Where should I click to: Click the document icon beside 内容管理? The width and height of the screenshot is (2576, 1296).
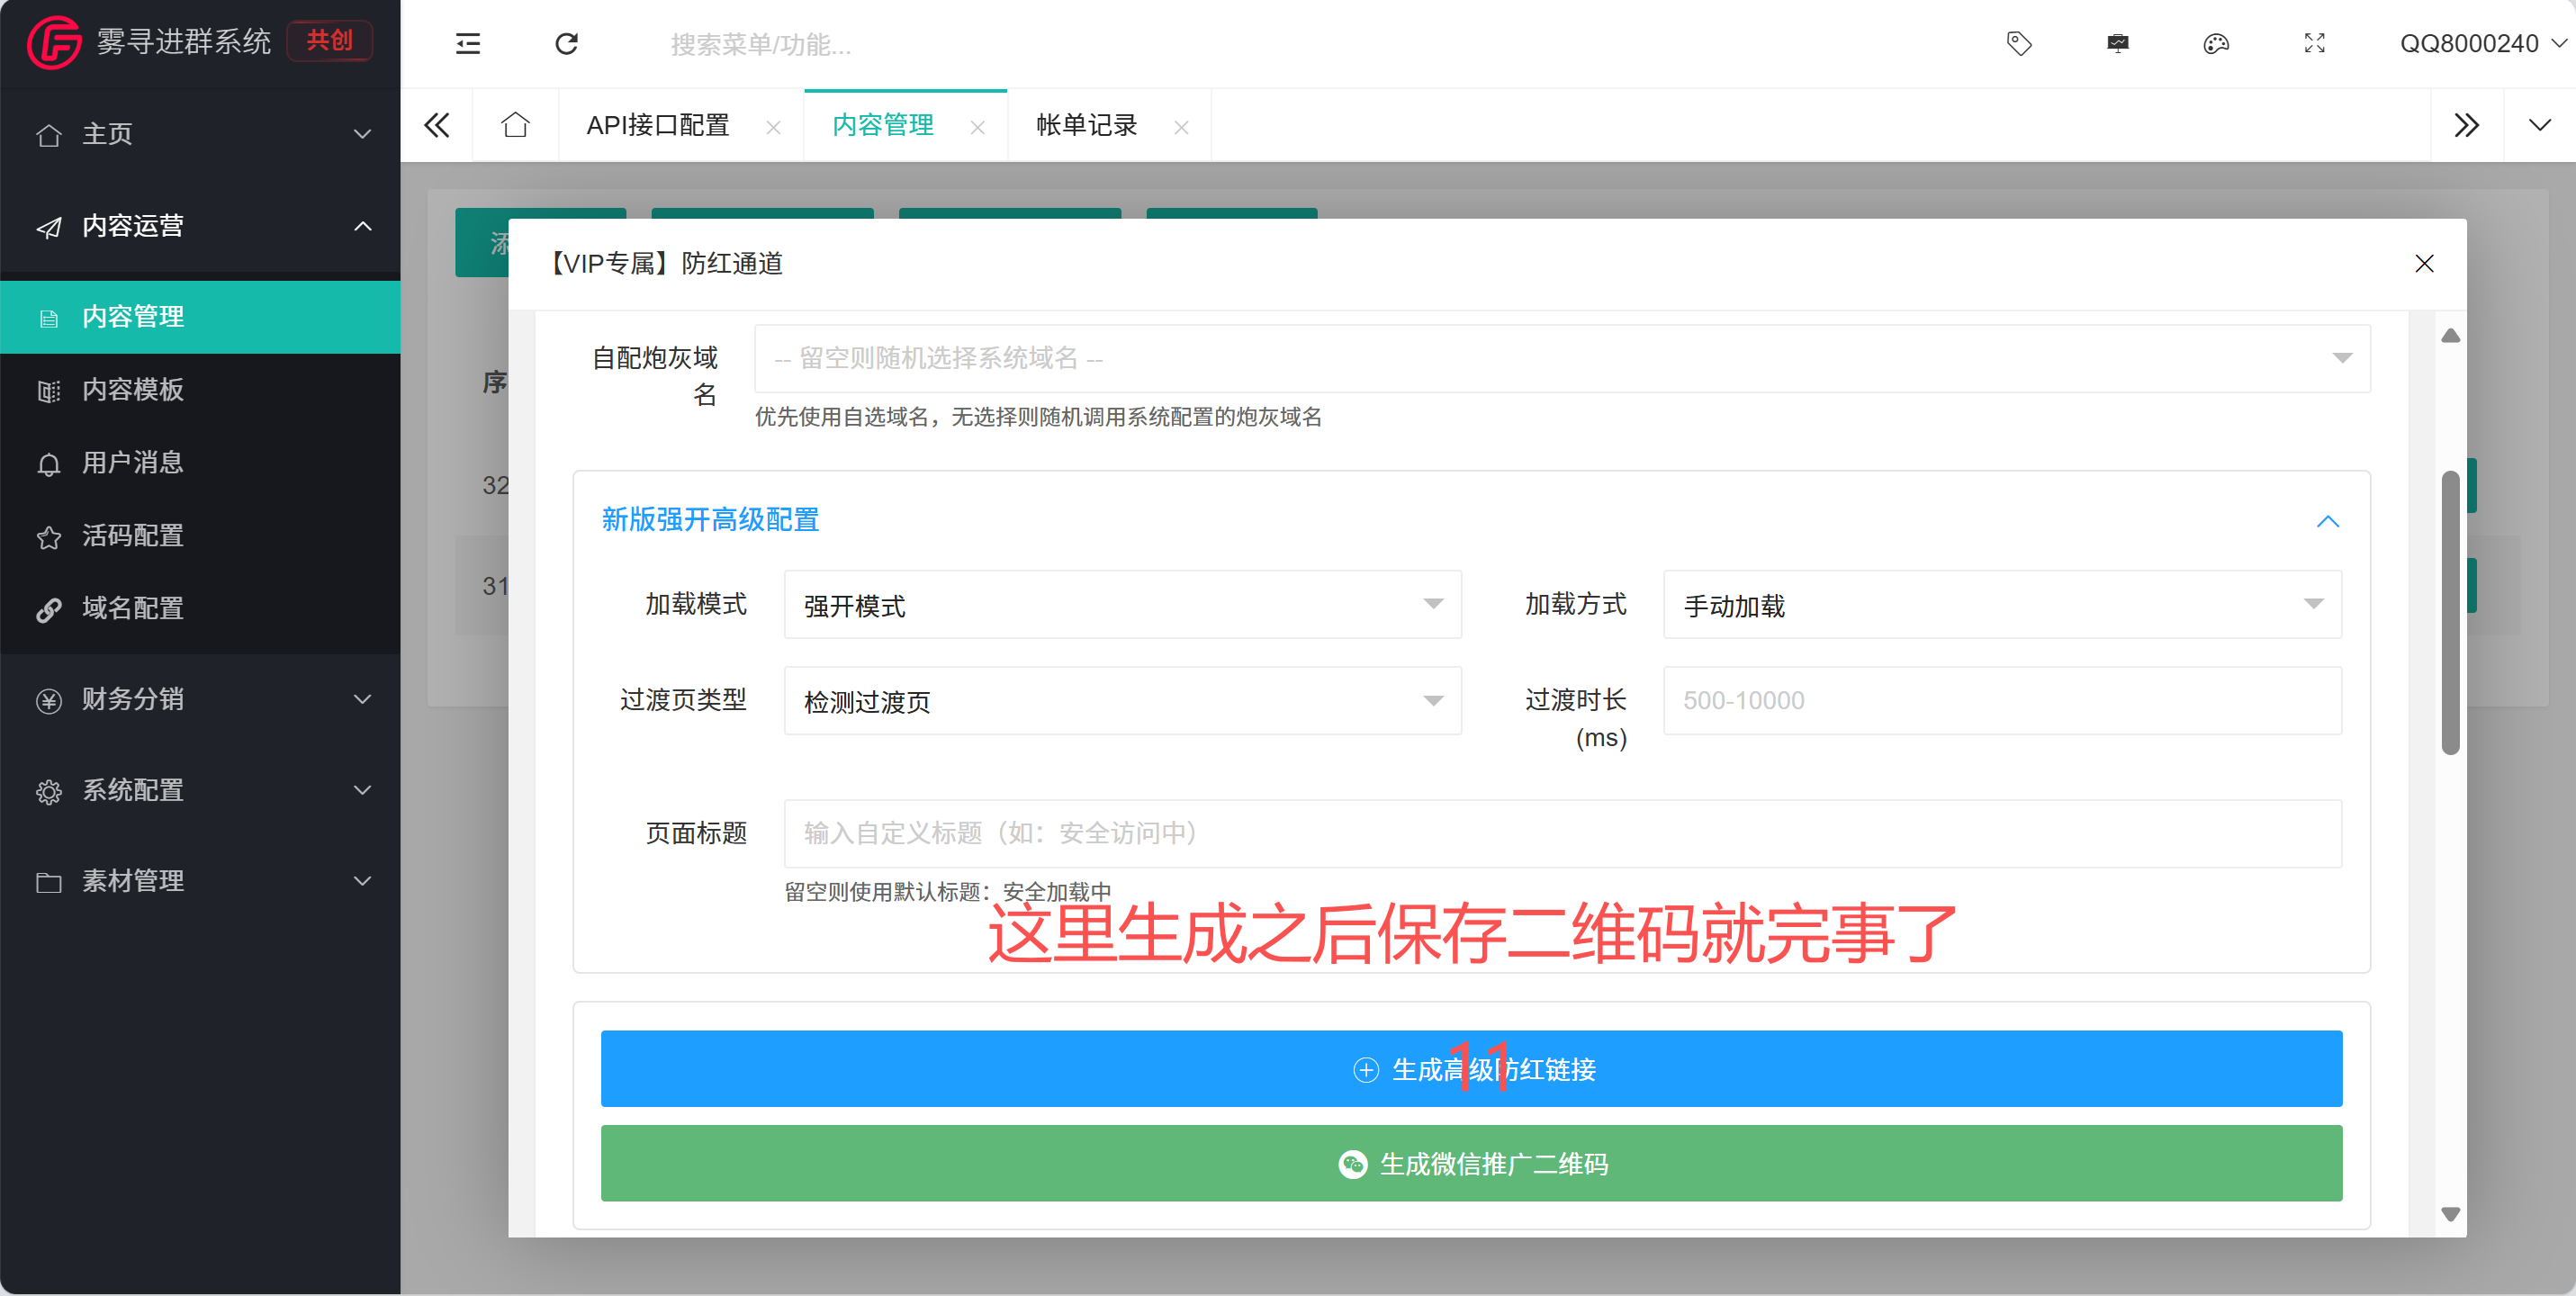click(48, 319)
